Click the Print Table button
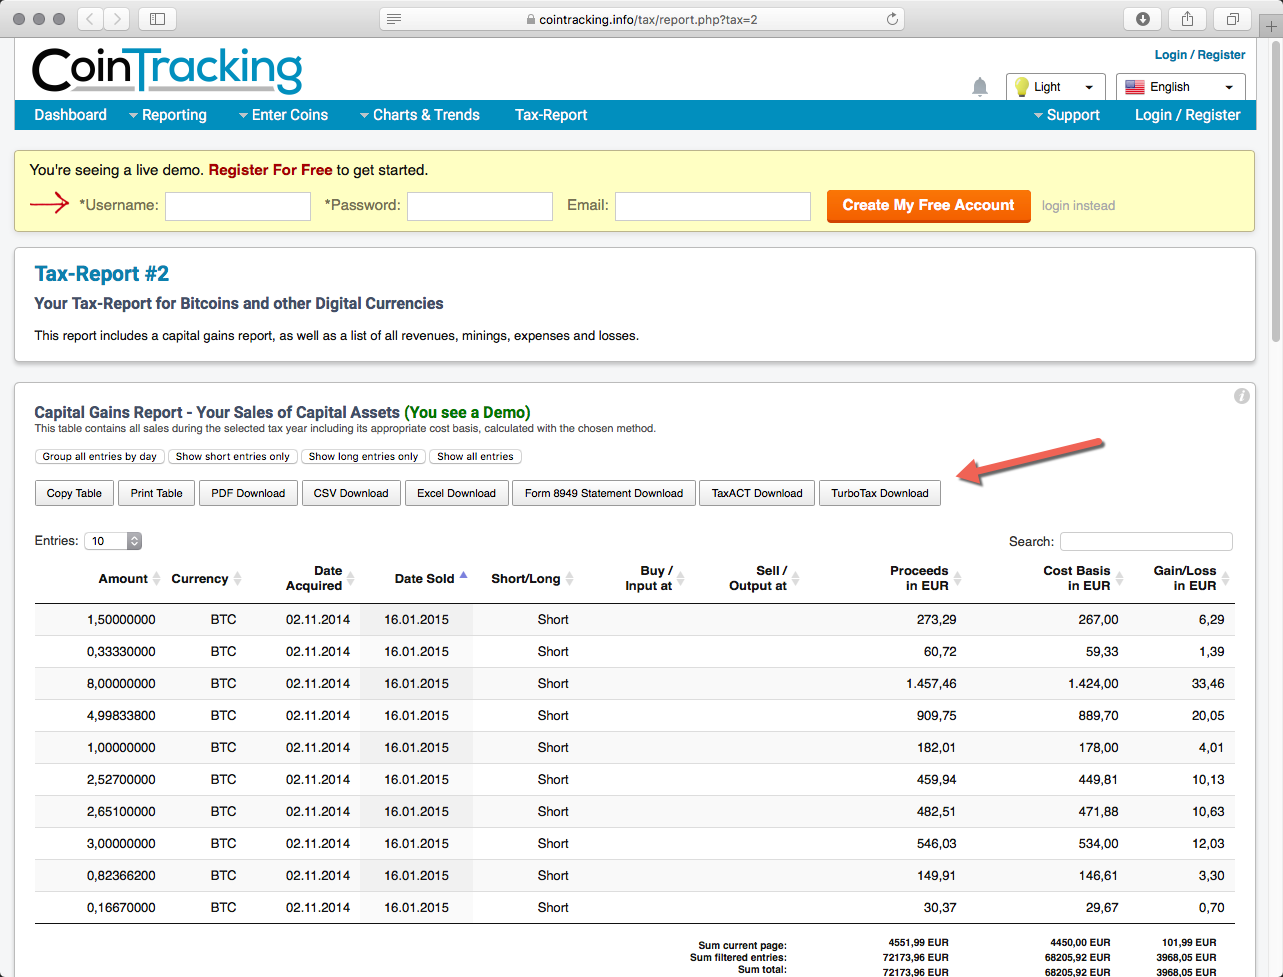Image resolution: width=1283 pixels, height=977 pixels. coord(157,493)
